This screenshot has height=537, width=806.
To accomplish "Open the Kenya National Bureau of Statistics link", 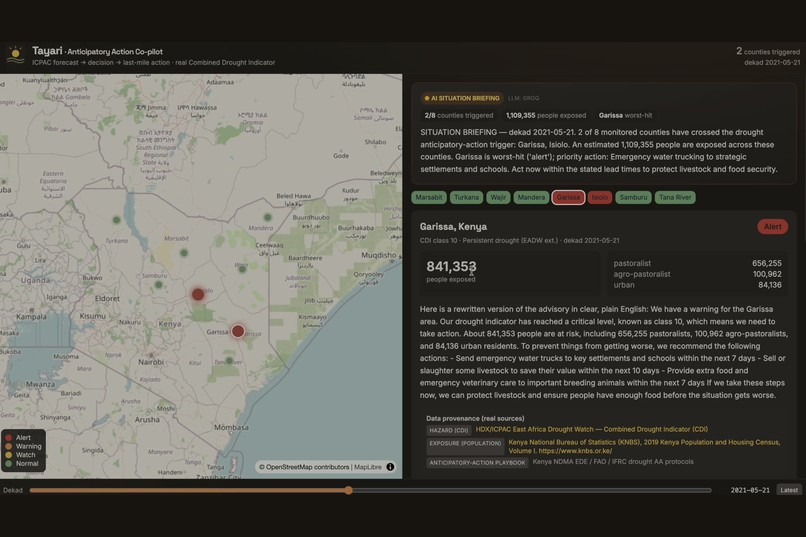I will click(x=644, y=446).
